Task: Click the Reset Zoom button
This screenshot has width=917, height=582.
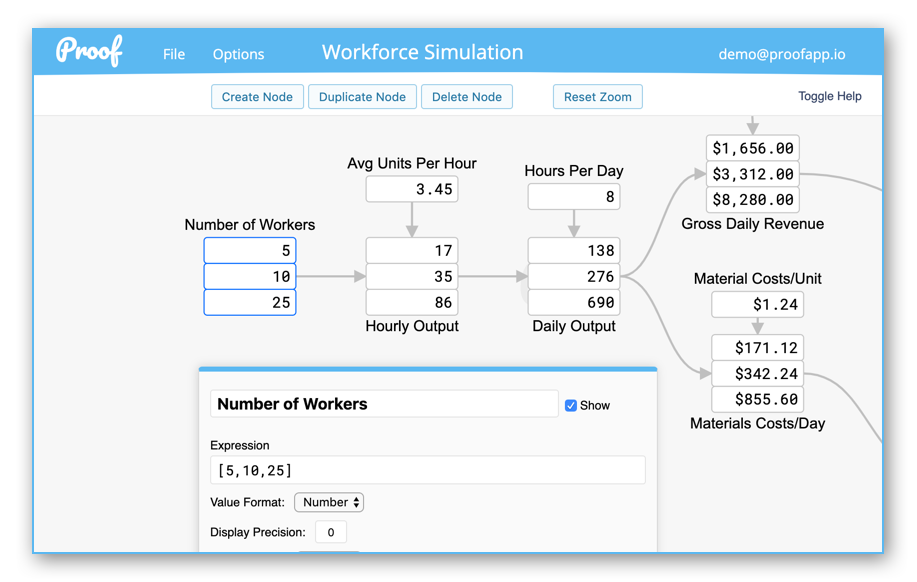Action: click(598, 97)
